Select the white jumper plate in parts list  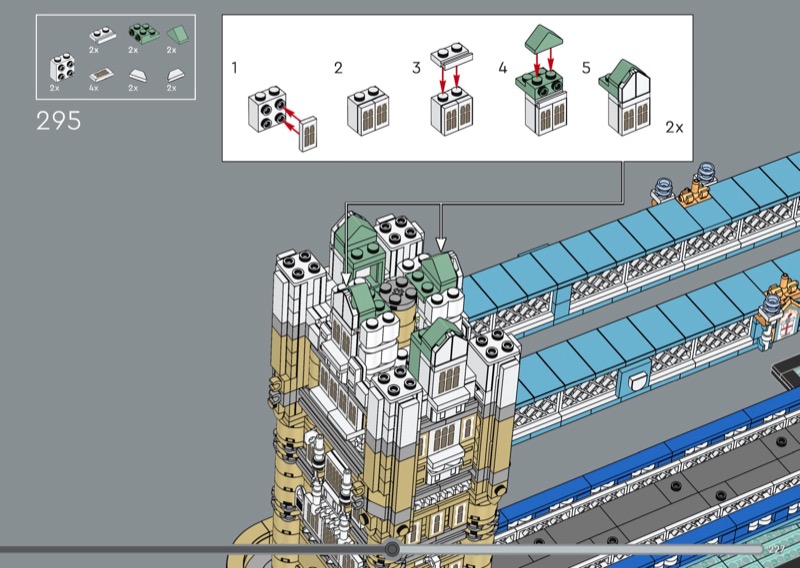(102, 35)
